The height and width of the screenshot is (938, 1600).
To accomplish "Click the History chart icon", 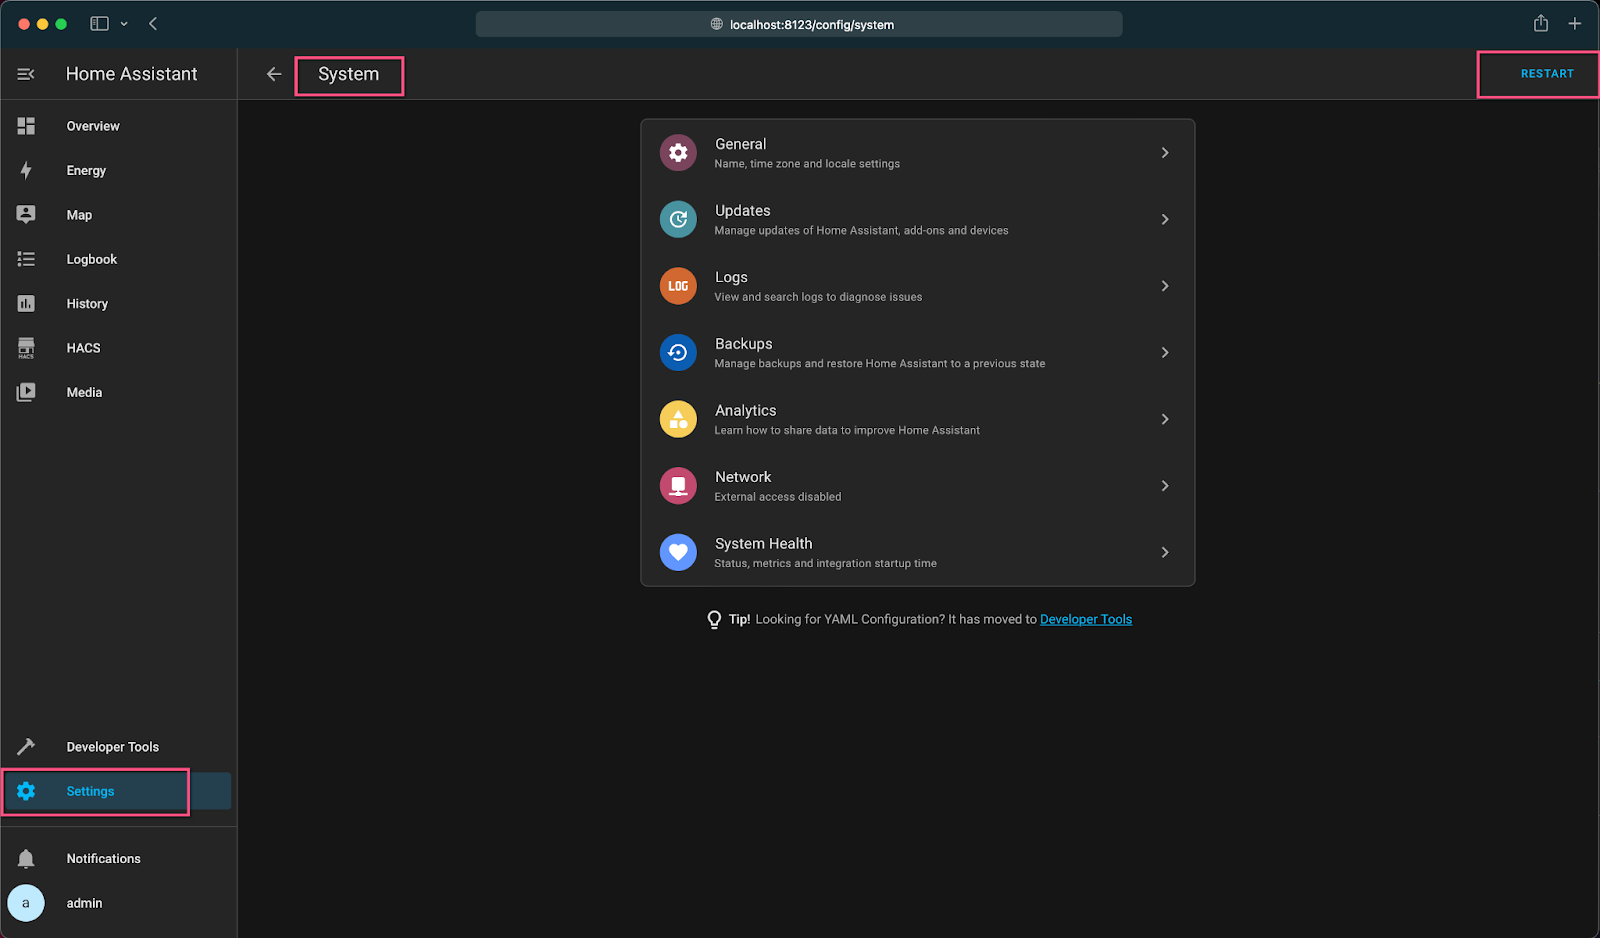I will click(x=26, y=303).
